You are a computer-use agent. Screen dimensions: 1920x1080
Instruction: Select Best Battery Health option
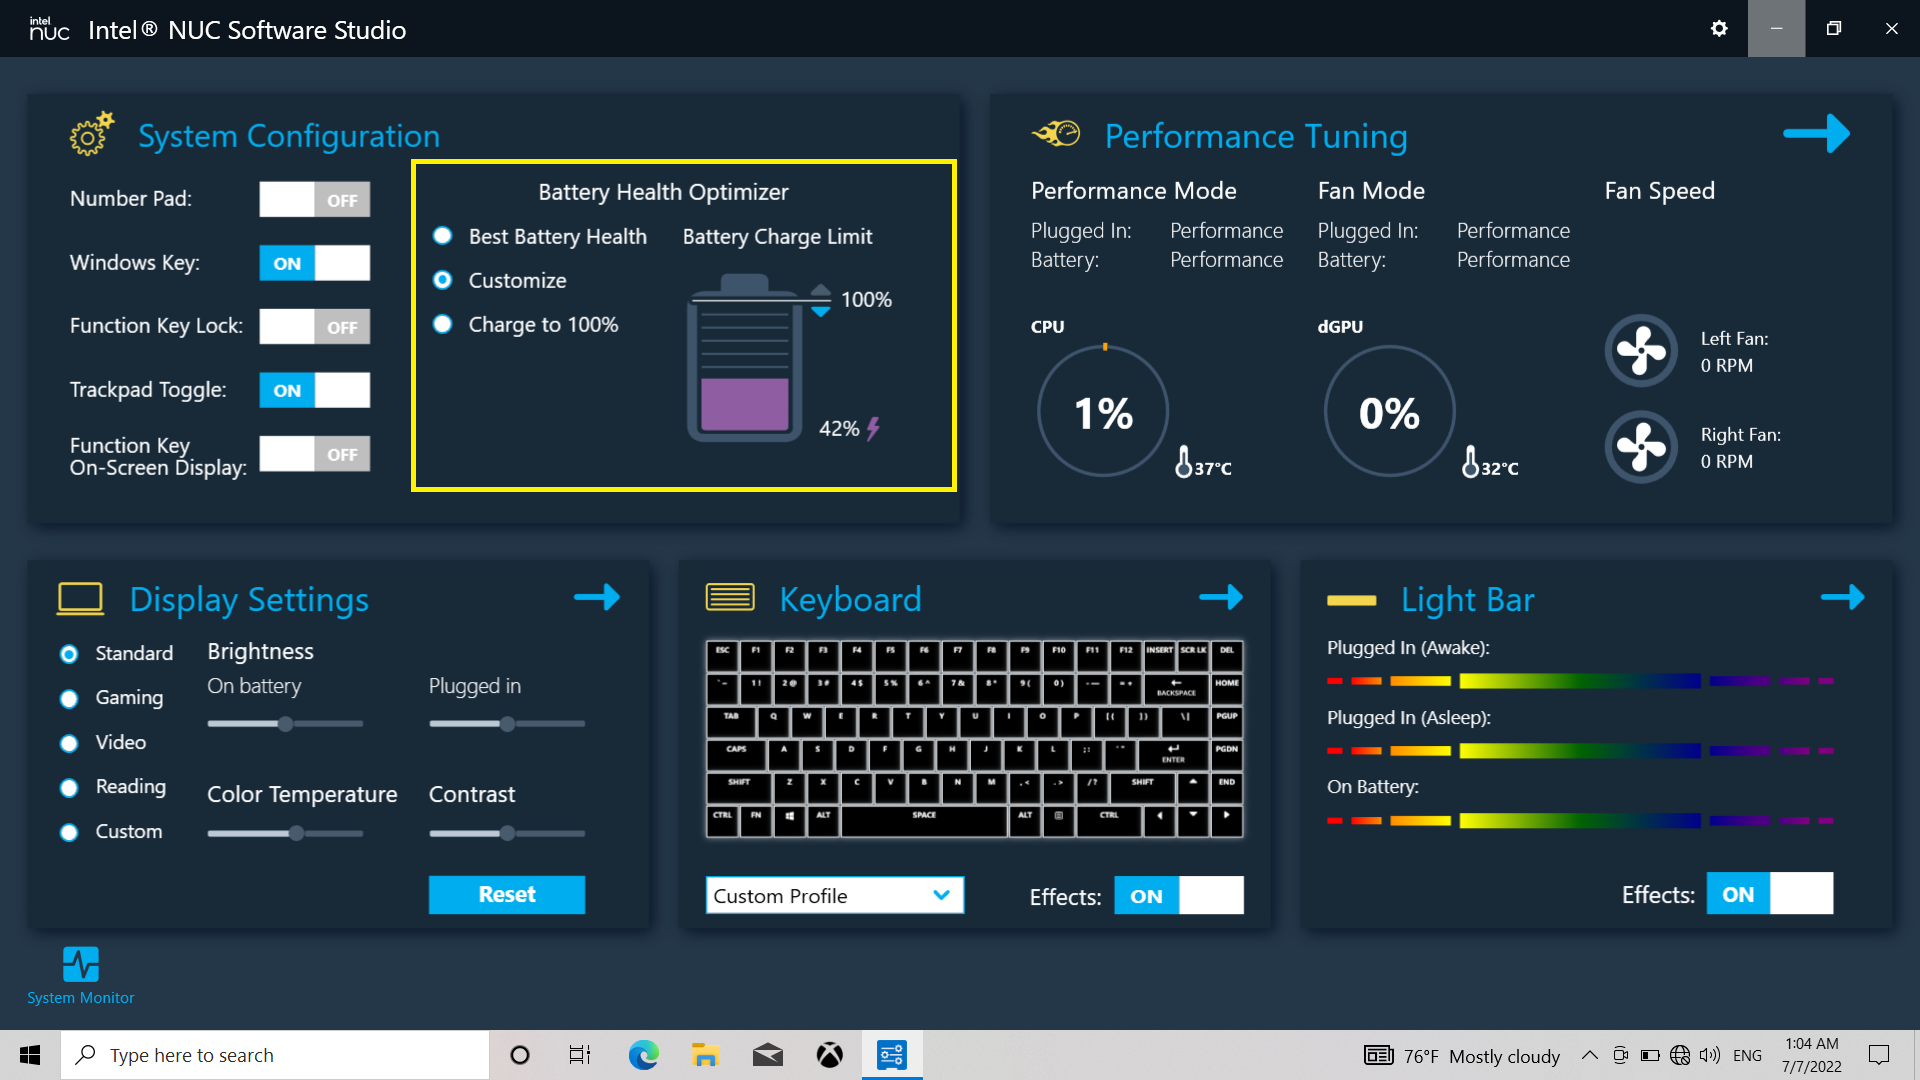pyautogui.click(x=442, y=236)
